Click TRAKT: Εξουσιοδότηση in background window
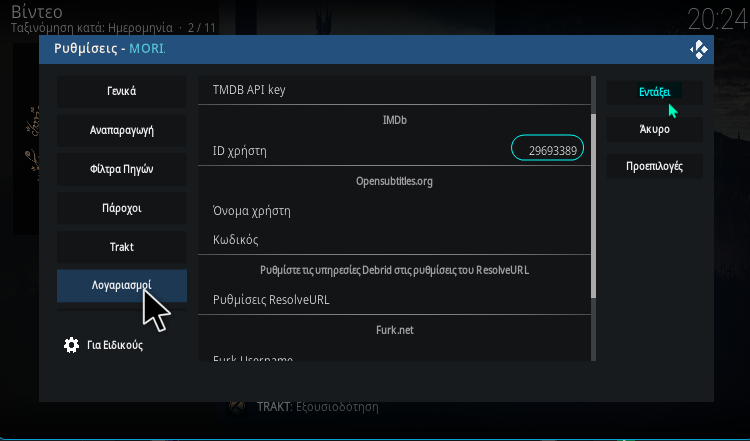750x441 pixels. point(318,407)
